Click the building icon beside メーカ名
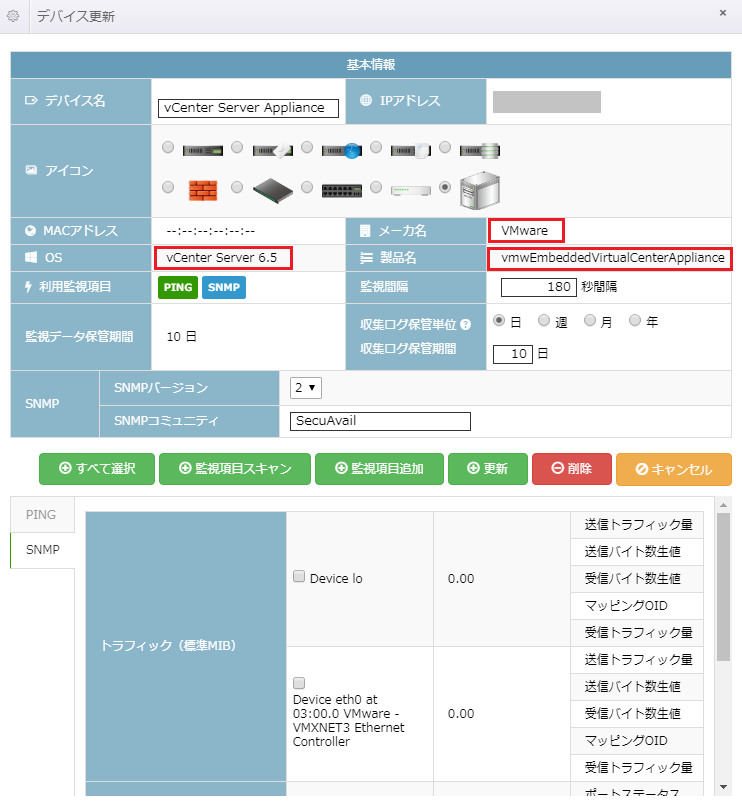 [365, 231]
